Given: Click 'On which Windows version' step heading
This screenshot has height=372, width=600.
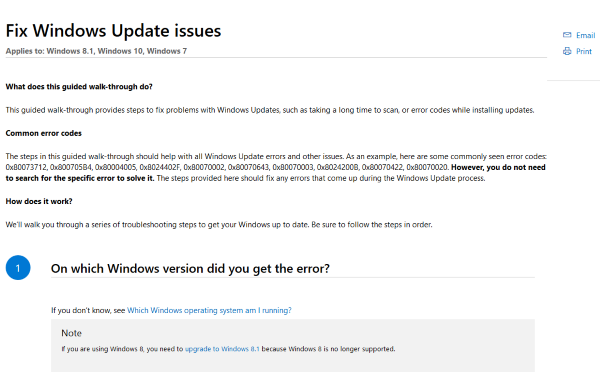Looking at the screenshot, I should [x=190, y=269].
